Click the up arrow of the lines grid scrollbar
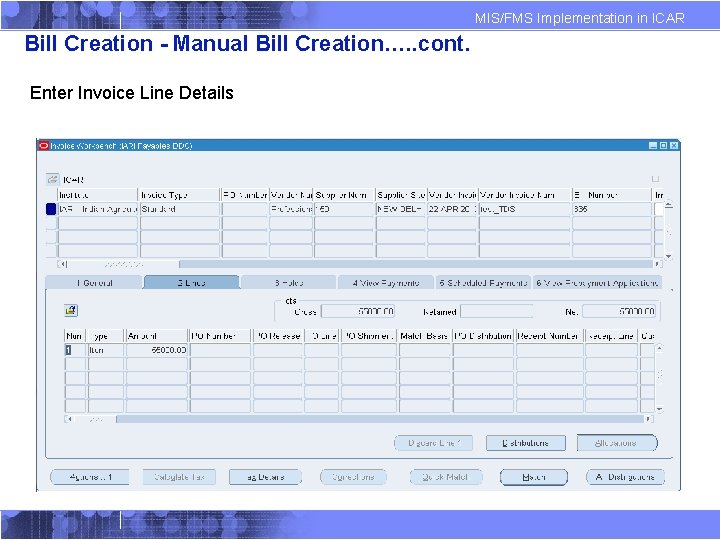The image size is (720, 540). click(659, 348)
